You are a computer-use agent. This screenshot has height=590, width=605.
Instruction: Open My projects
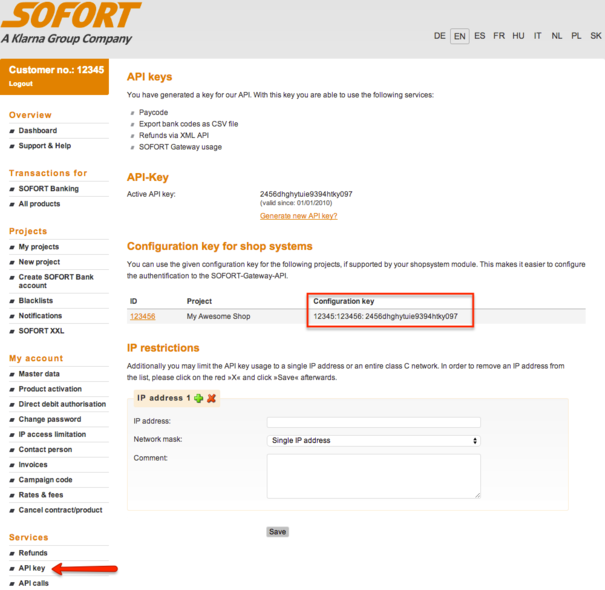39,246
